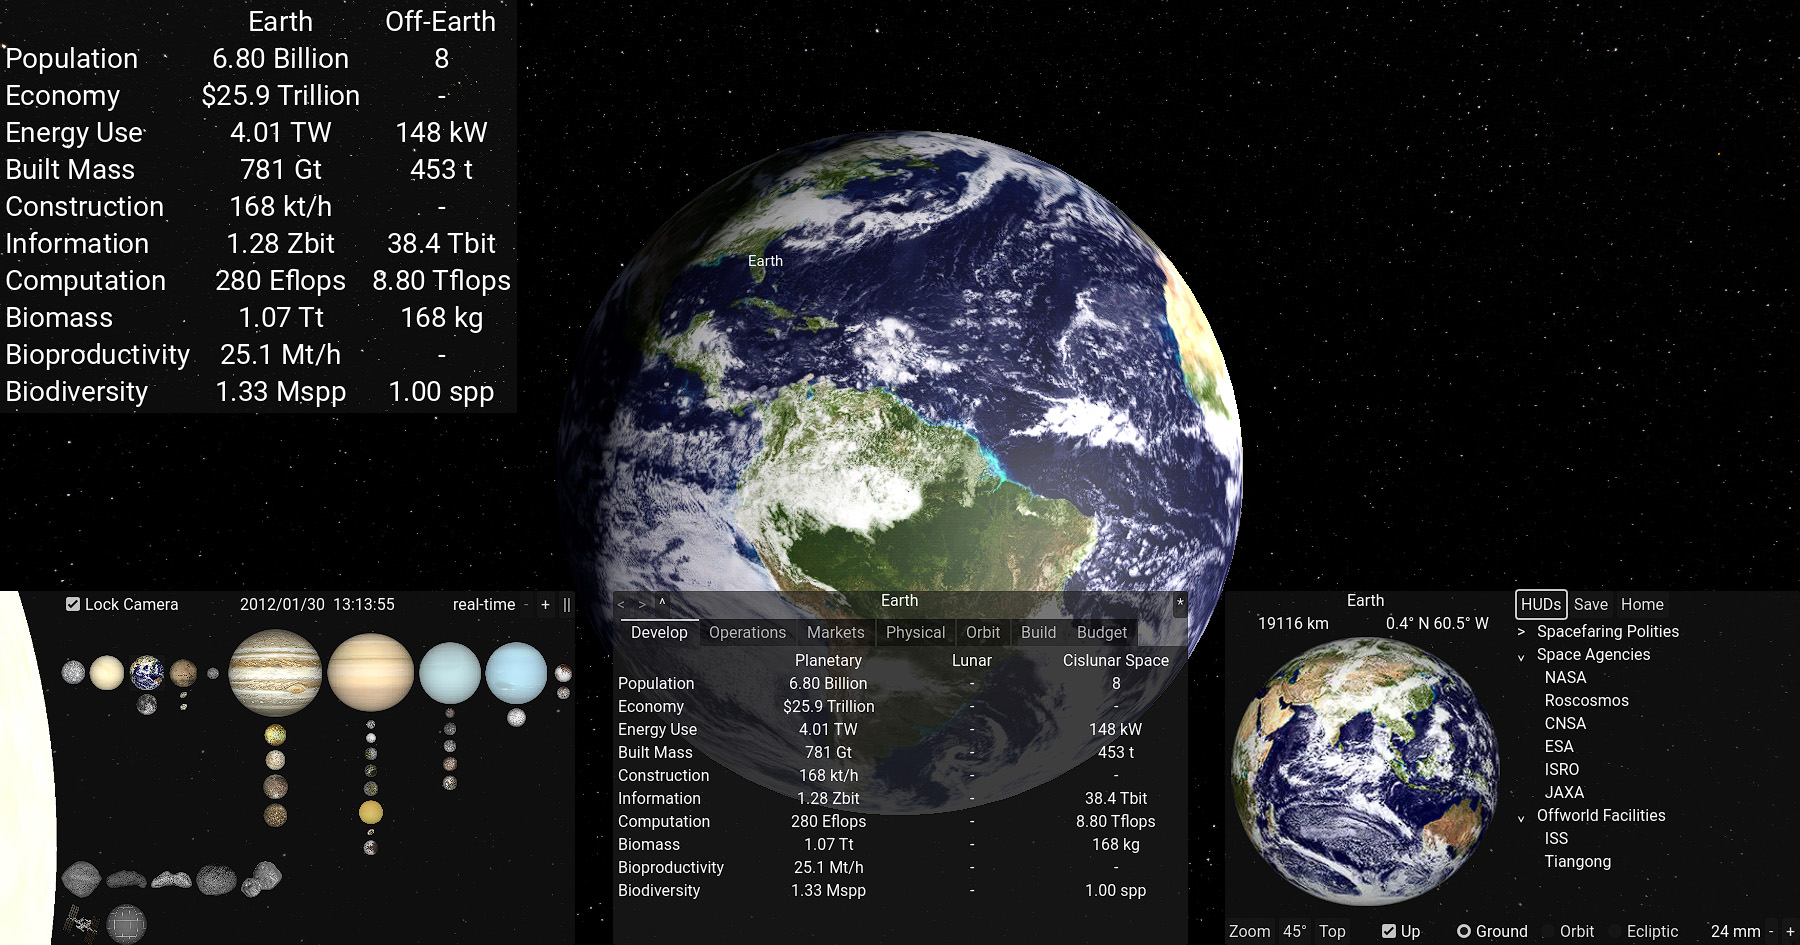This screenshot has height=945, width=1800.
Task: Increase time speed with plus next to real-time
Action: 545,604
